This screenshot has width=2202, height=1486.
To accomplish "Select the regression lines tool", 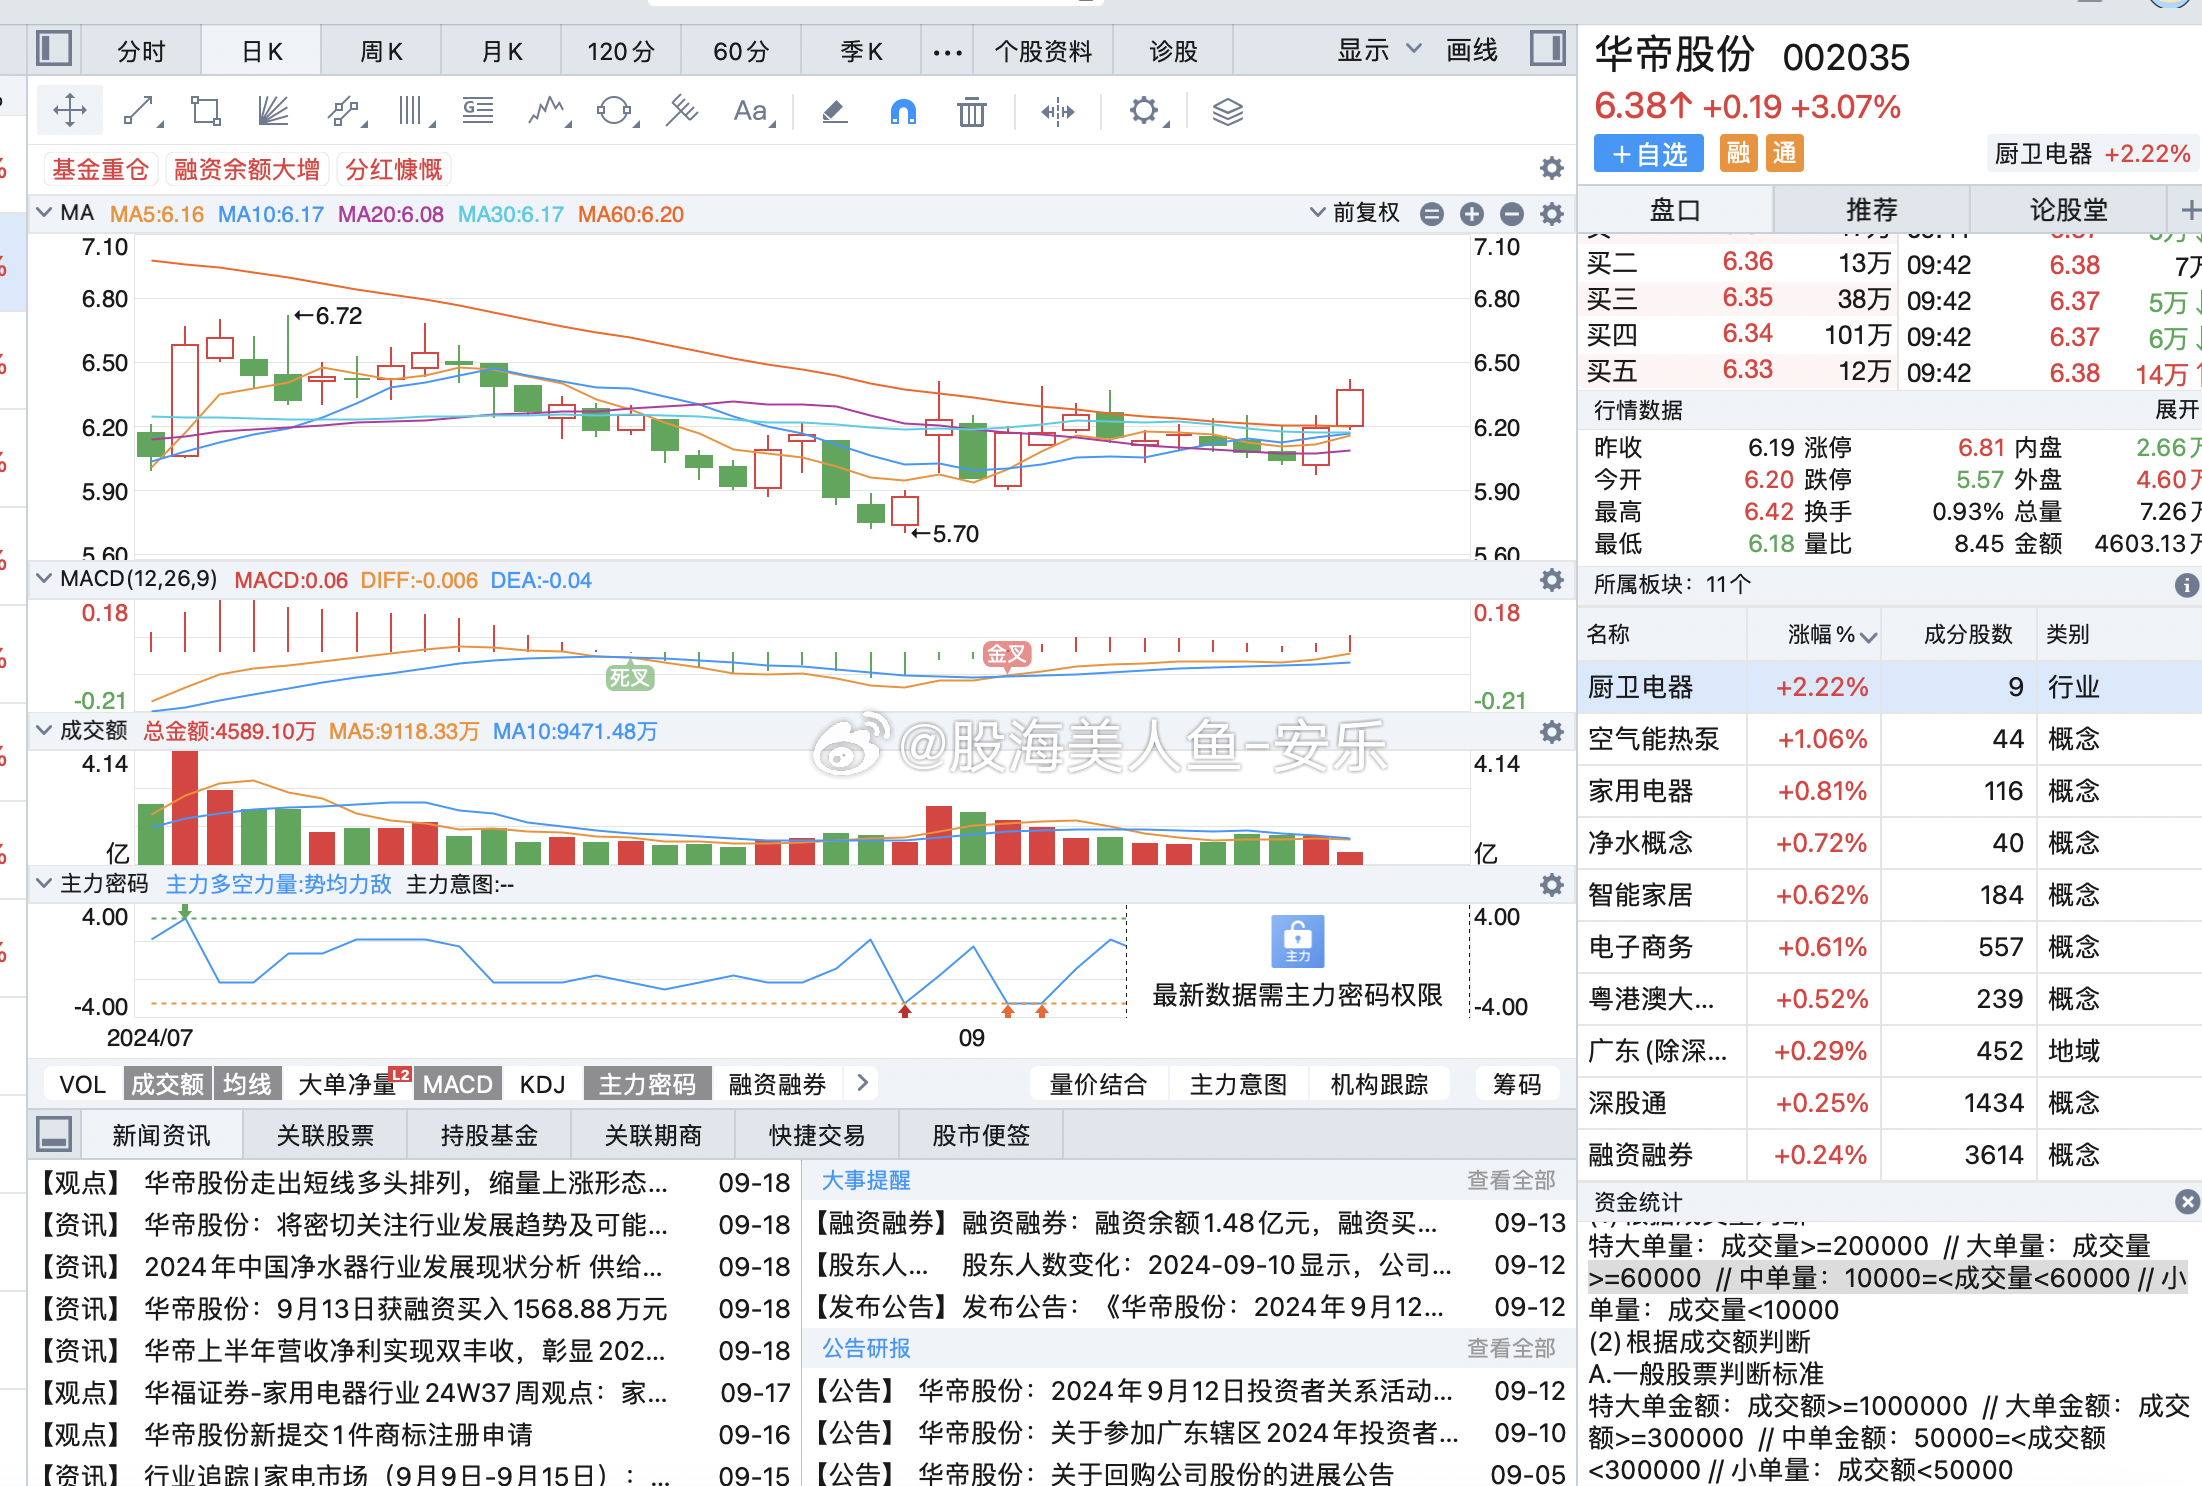I will [682, 110].
